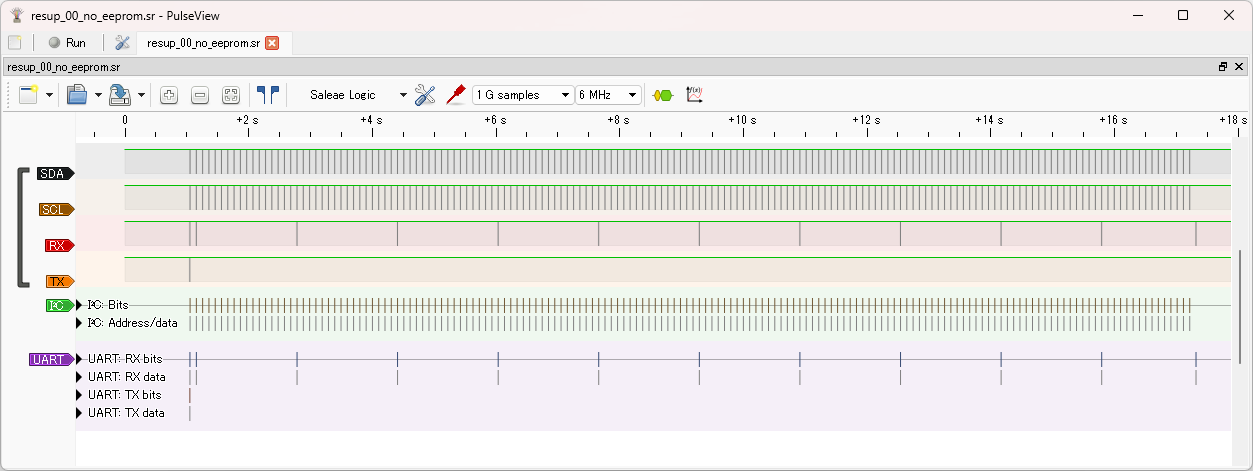Image resolution: width=1253 pixels, height=471 pixels.
Task: Zoom out on the waveform
Action: click(200, 95)
